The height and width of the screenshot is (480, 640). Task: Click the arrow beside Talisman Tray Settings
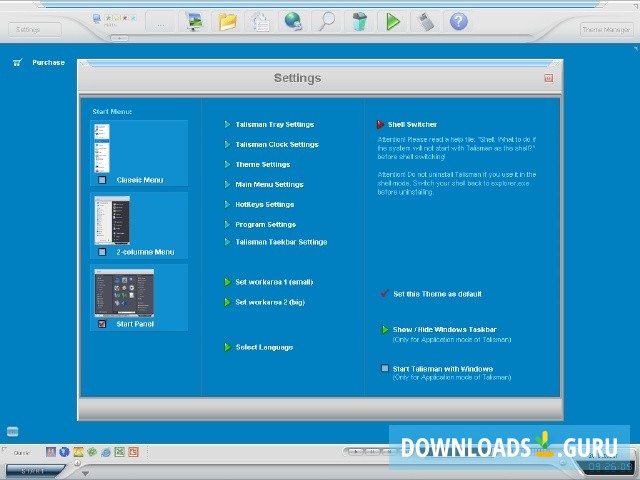point(227,124)
